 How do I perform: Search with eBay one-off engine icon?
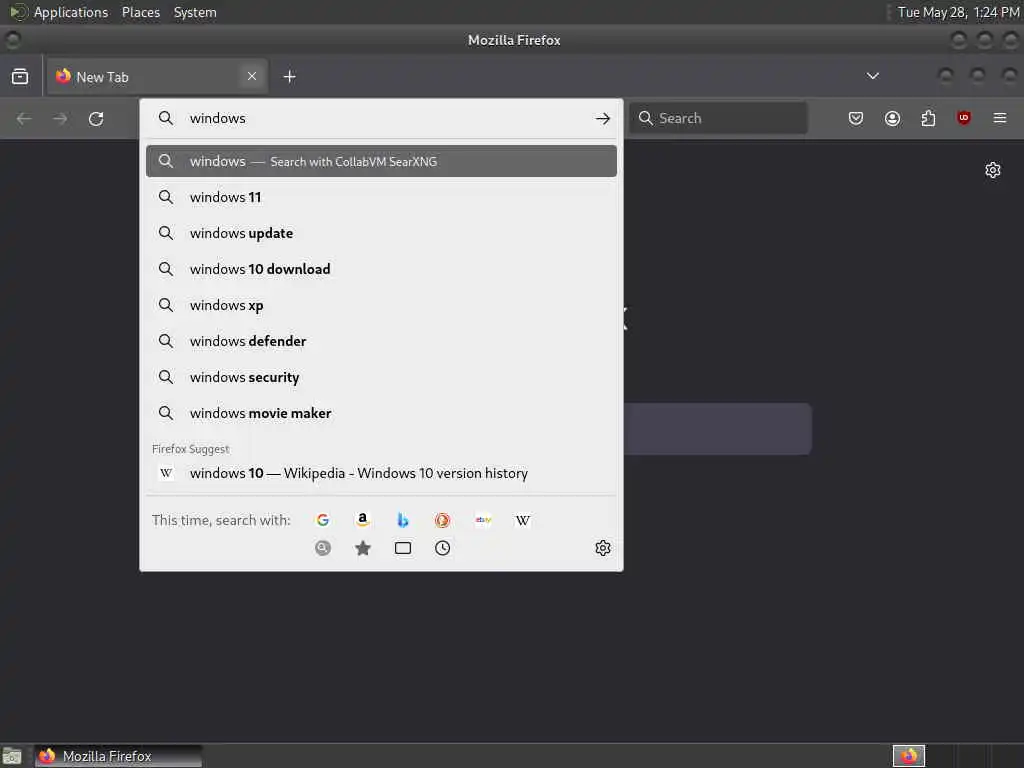(483, 520)
